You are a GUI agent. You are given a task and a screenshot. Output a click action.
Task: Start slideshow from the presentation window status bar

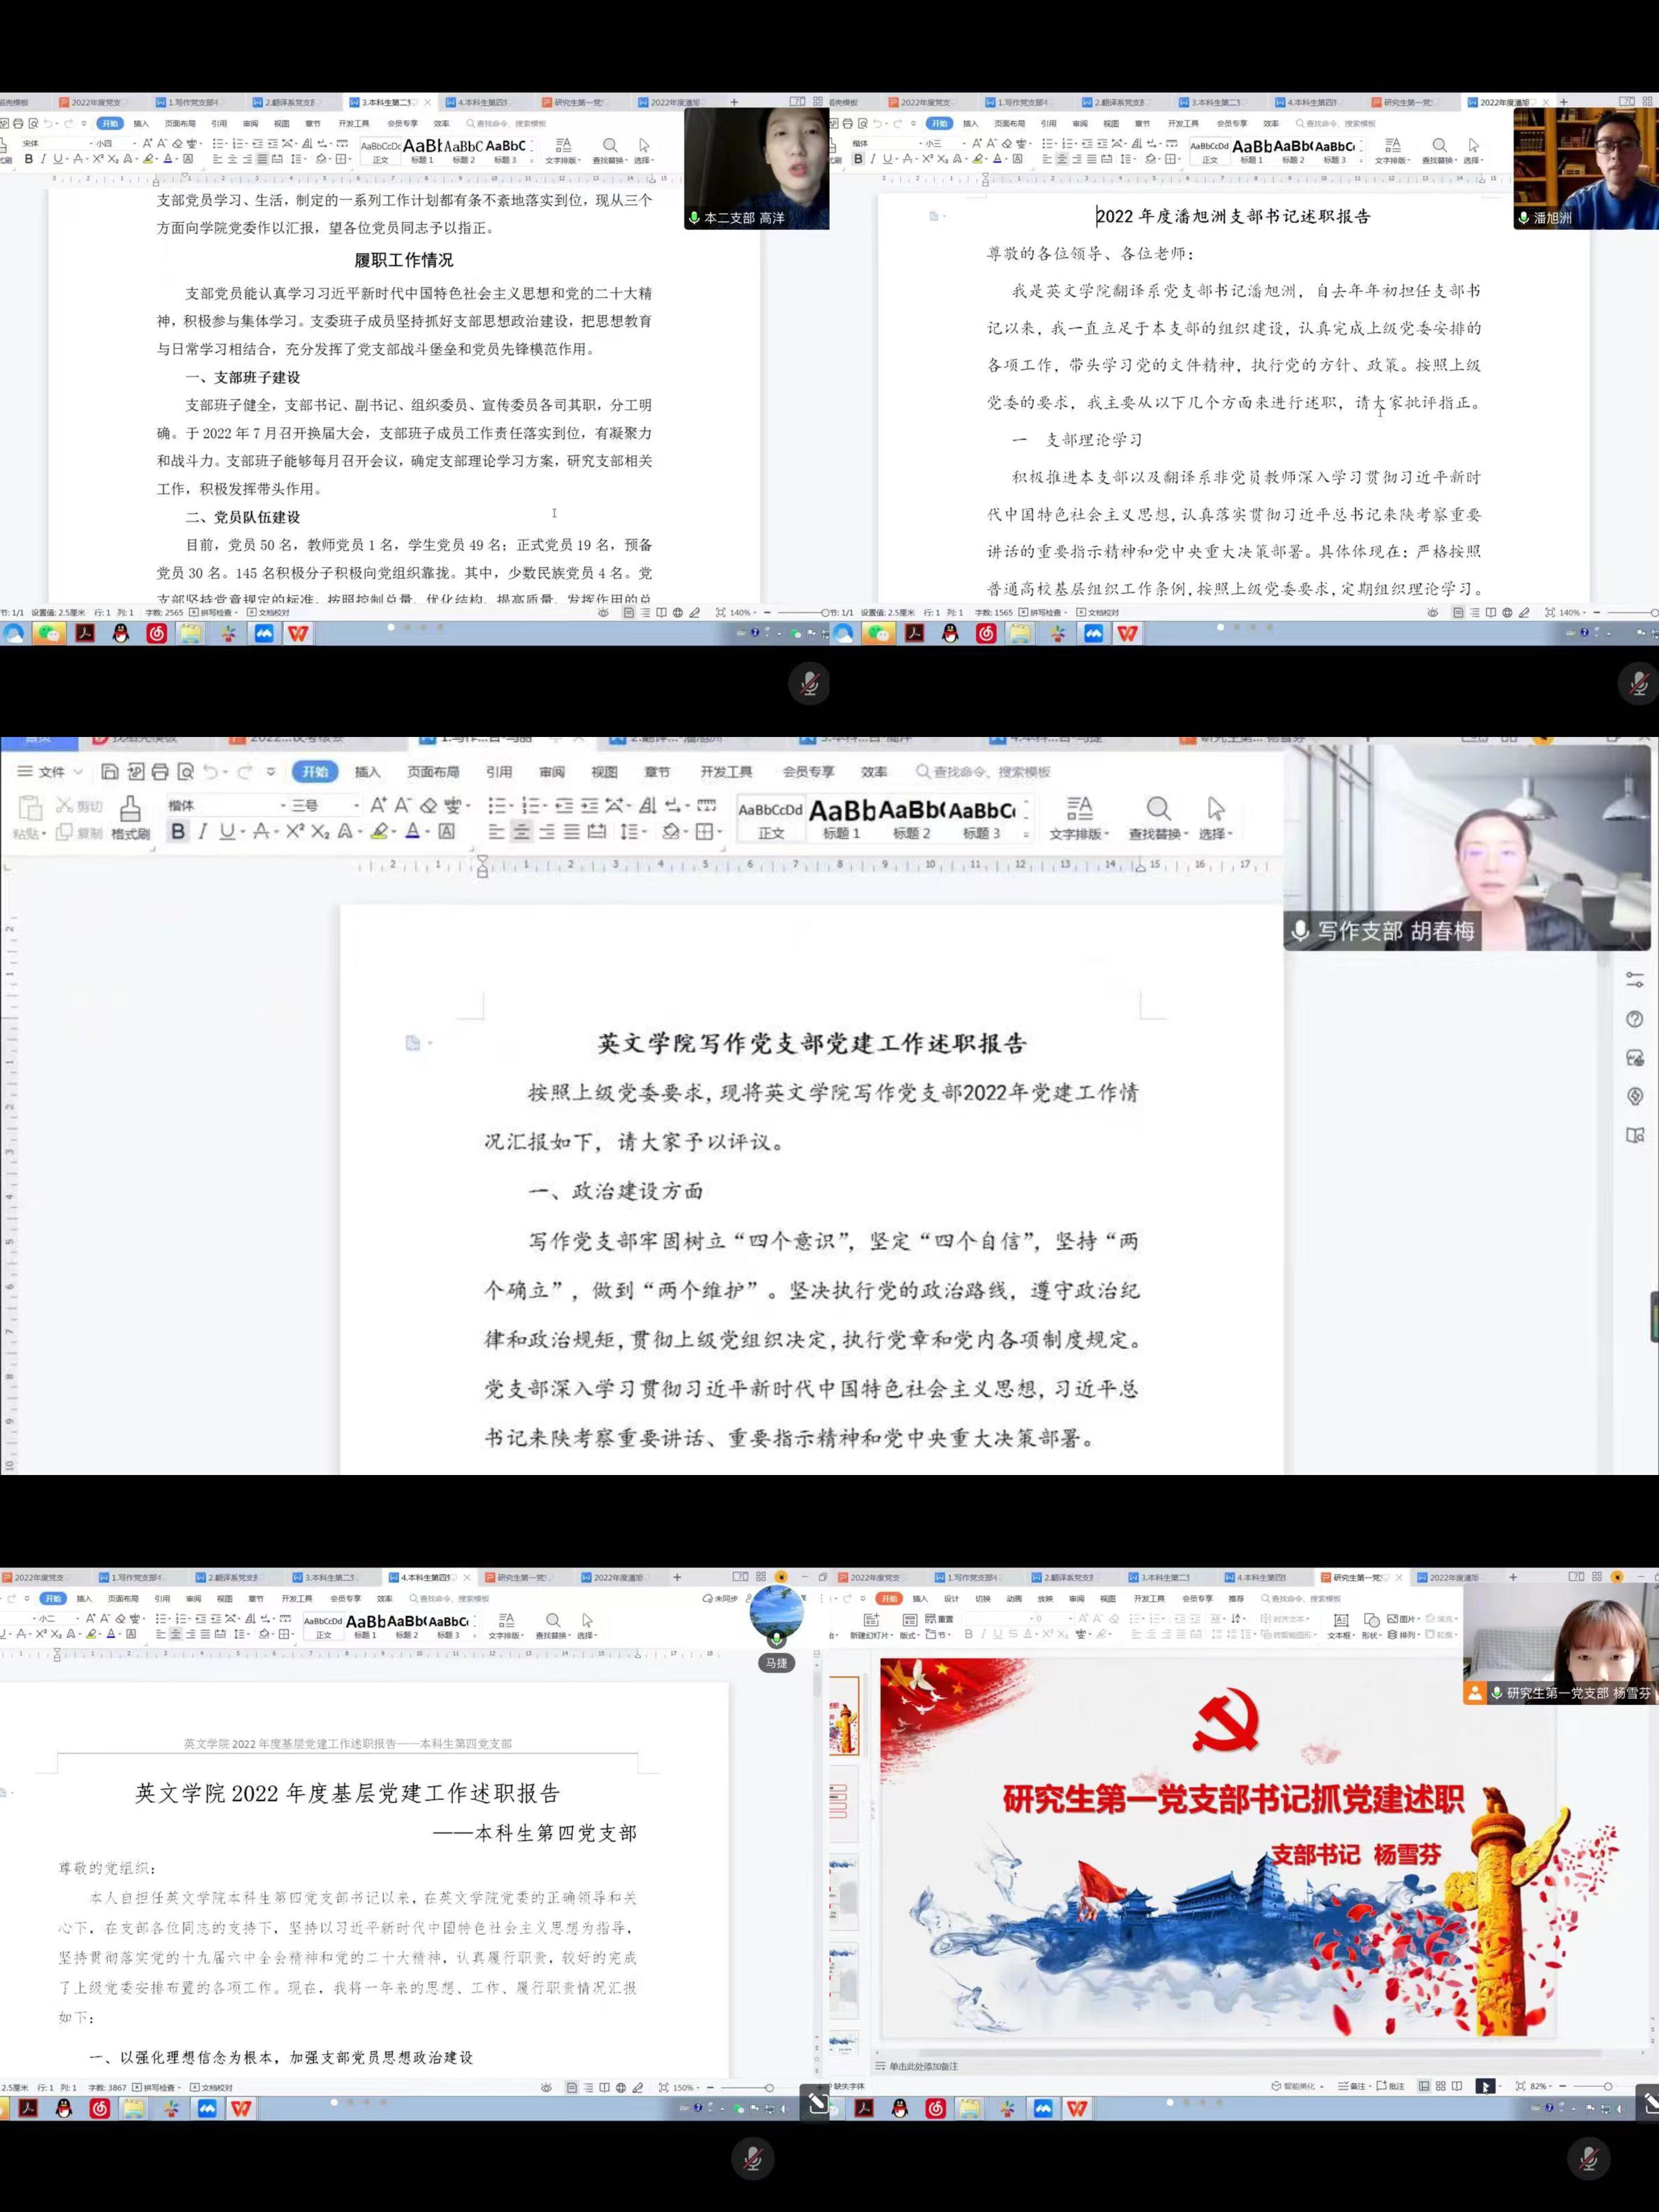(x=1486, y=2086)
